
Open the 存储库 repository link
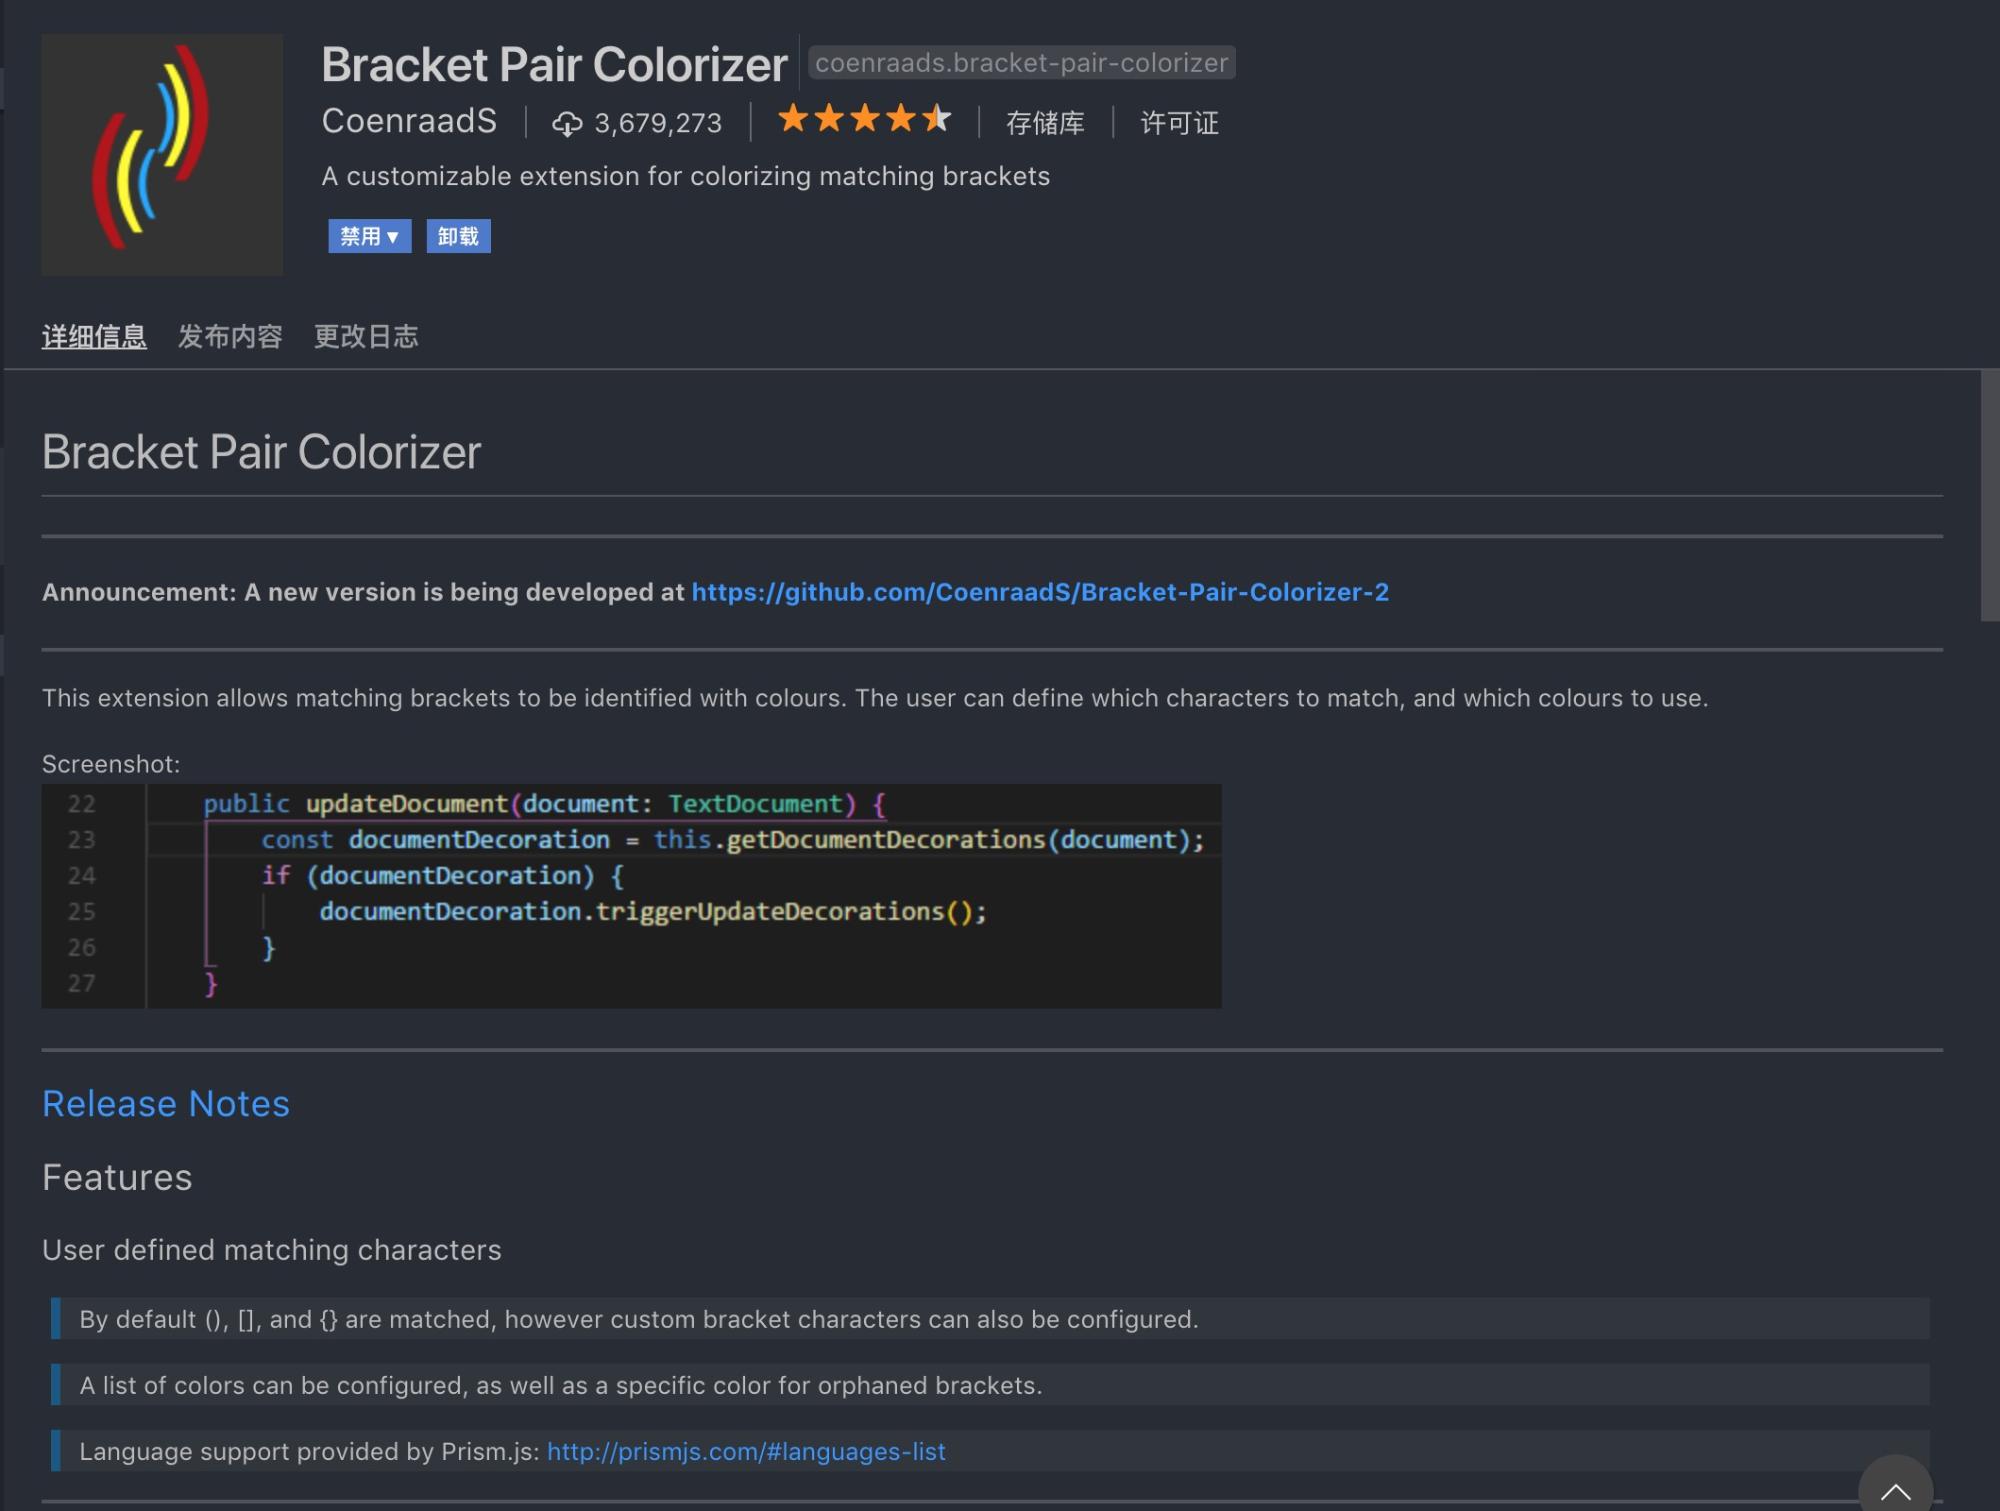coord(1045,123)
